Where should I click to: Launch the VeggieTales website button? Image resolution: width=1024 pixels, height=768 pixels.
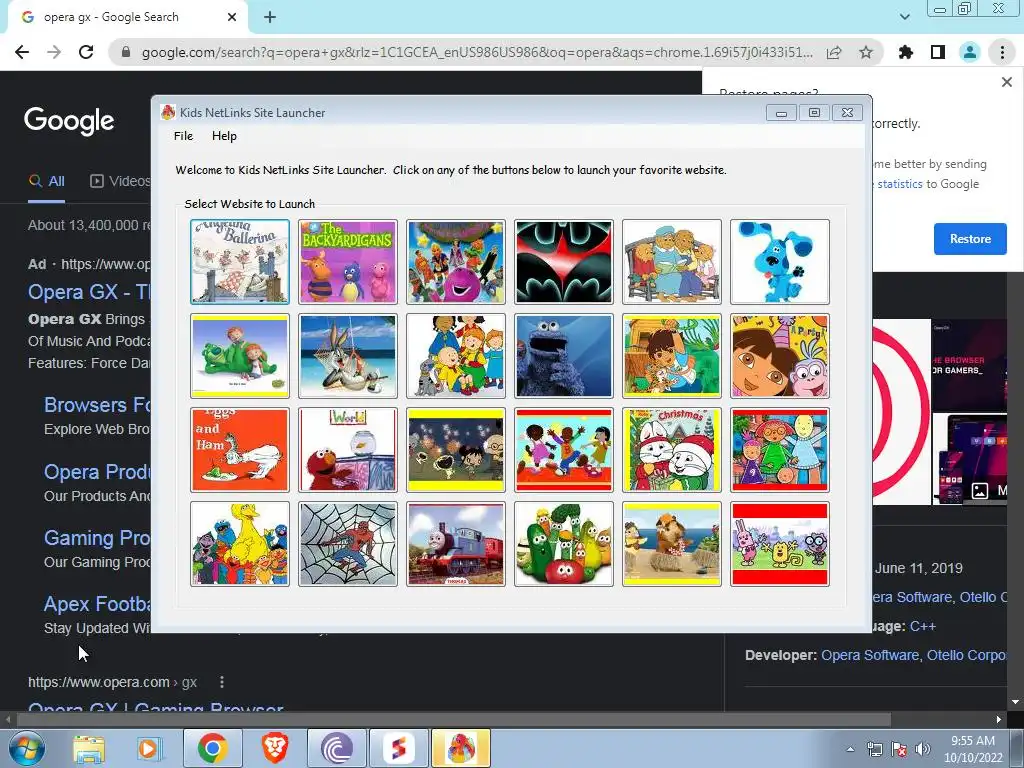pyautogui.click(x=564, y=544)
